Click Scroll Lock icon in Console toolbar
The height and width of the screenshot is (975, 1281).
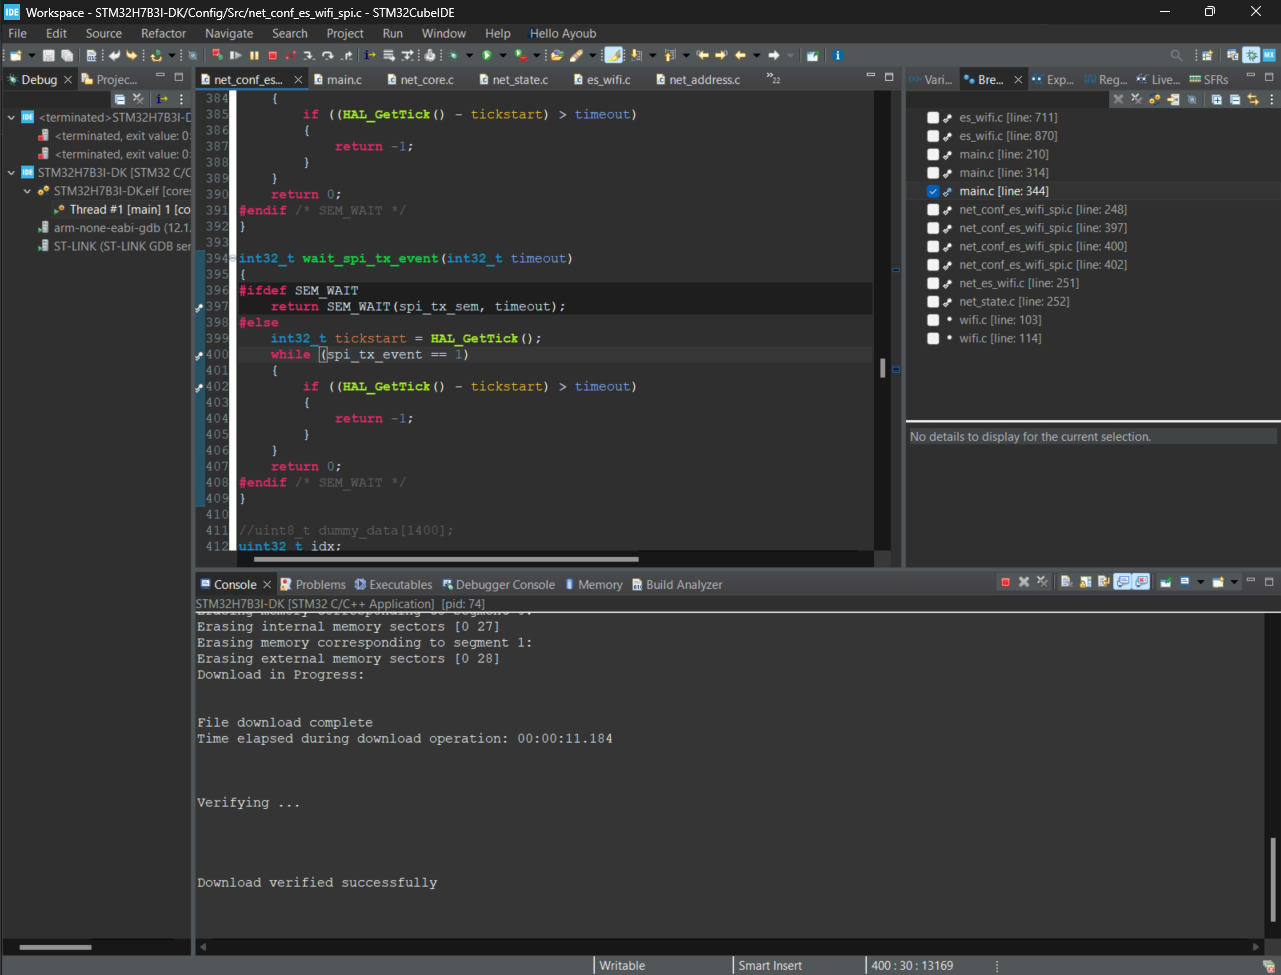(1085, 582)
